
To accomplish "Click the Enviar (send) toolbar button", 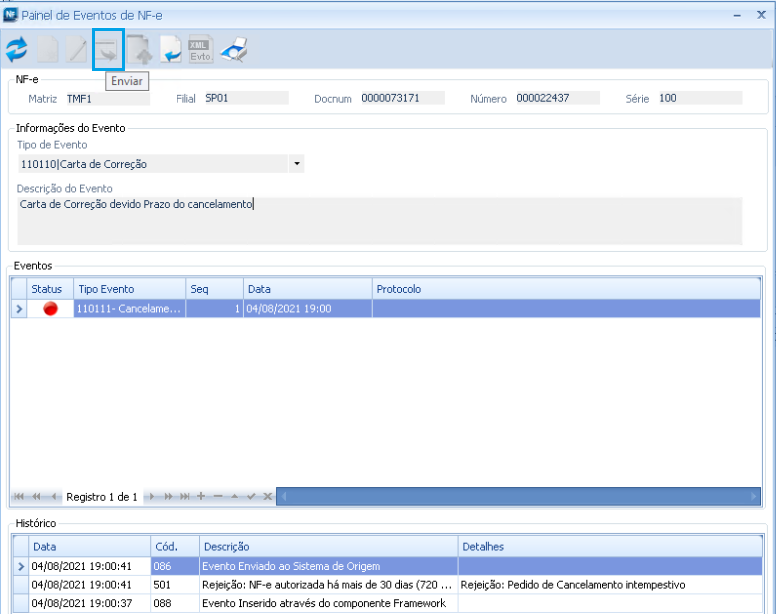I will (x=107, y=49).
